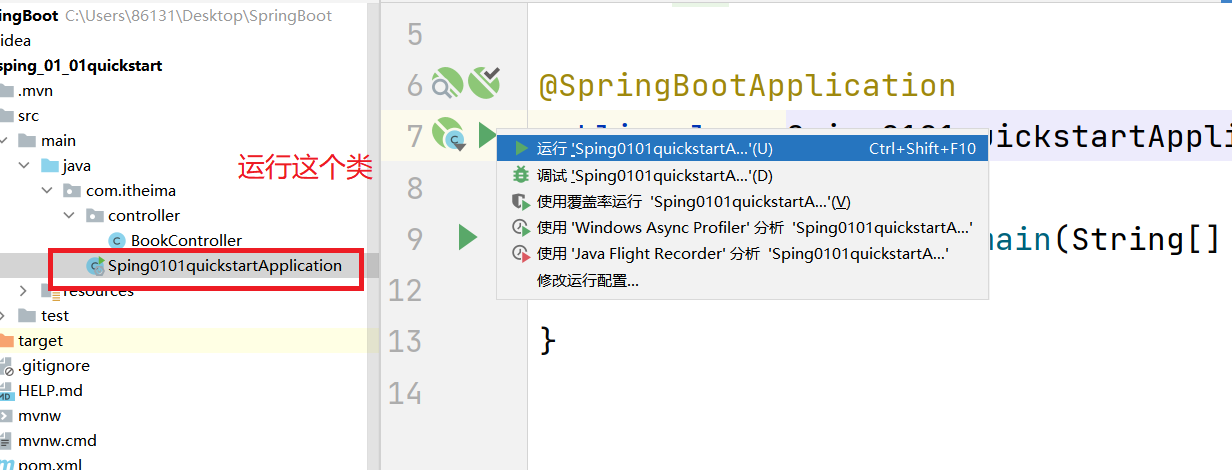Image resolution: width=1232 pixels, height=470 pixels.
Task: Click the Spring bean checkmark gutter icon on line 6
Action: (x=484, y=81)
